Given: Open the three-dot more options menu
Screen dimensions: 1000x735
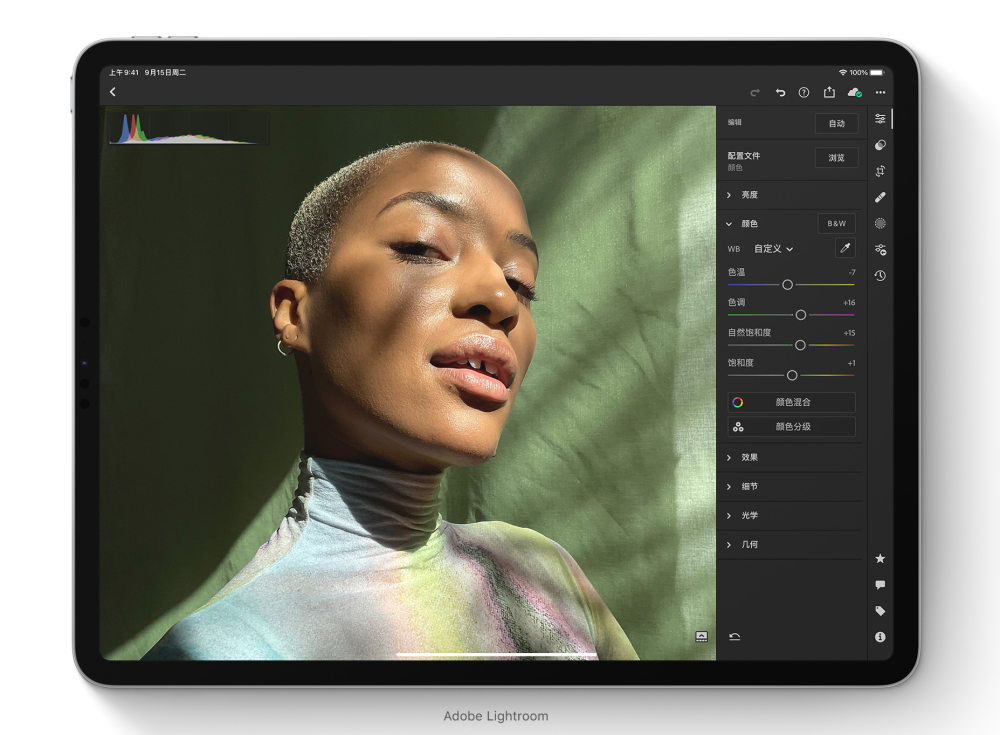Looking at the screenshot, I should (880, 93).
